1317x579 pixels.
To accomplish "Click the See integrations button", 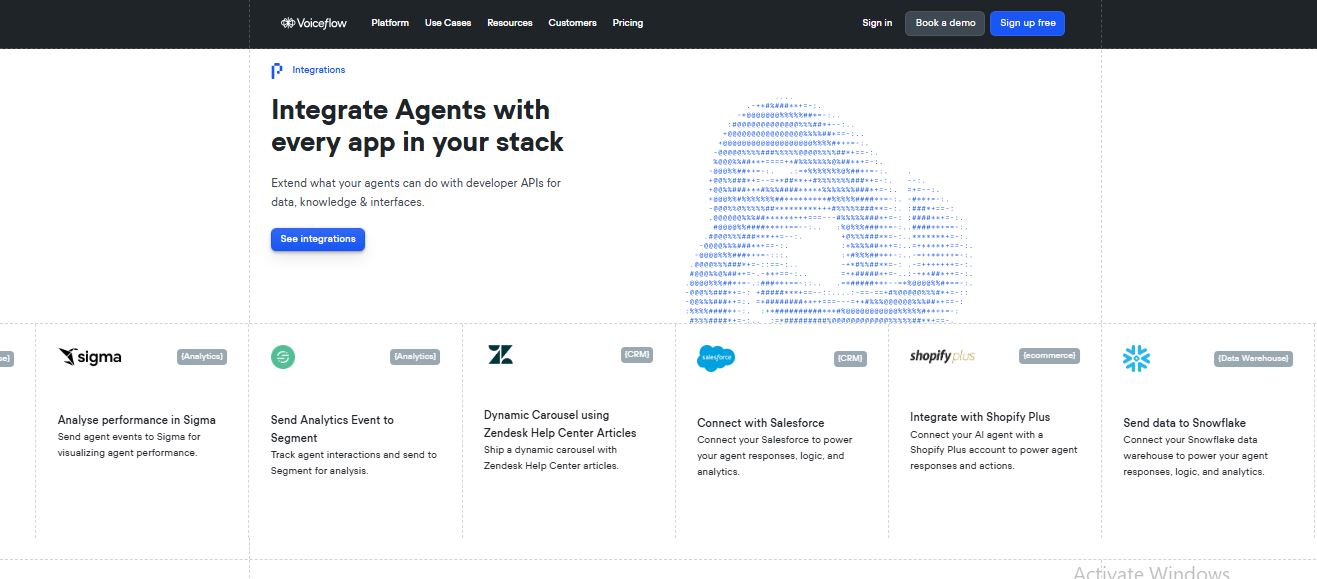I will point(318,239).
